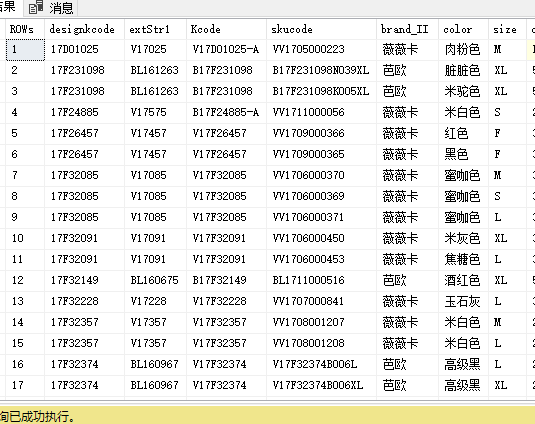The image size is (535, 424).
Task: Select row 1 in ROWs column
Action: pos(25,50)
